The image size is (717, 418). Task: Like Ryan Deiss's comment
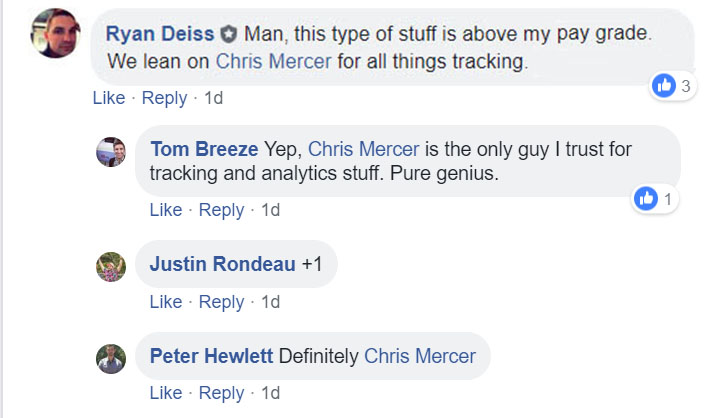pyautogui.click(x=109, y=98)
